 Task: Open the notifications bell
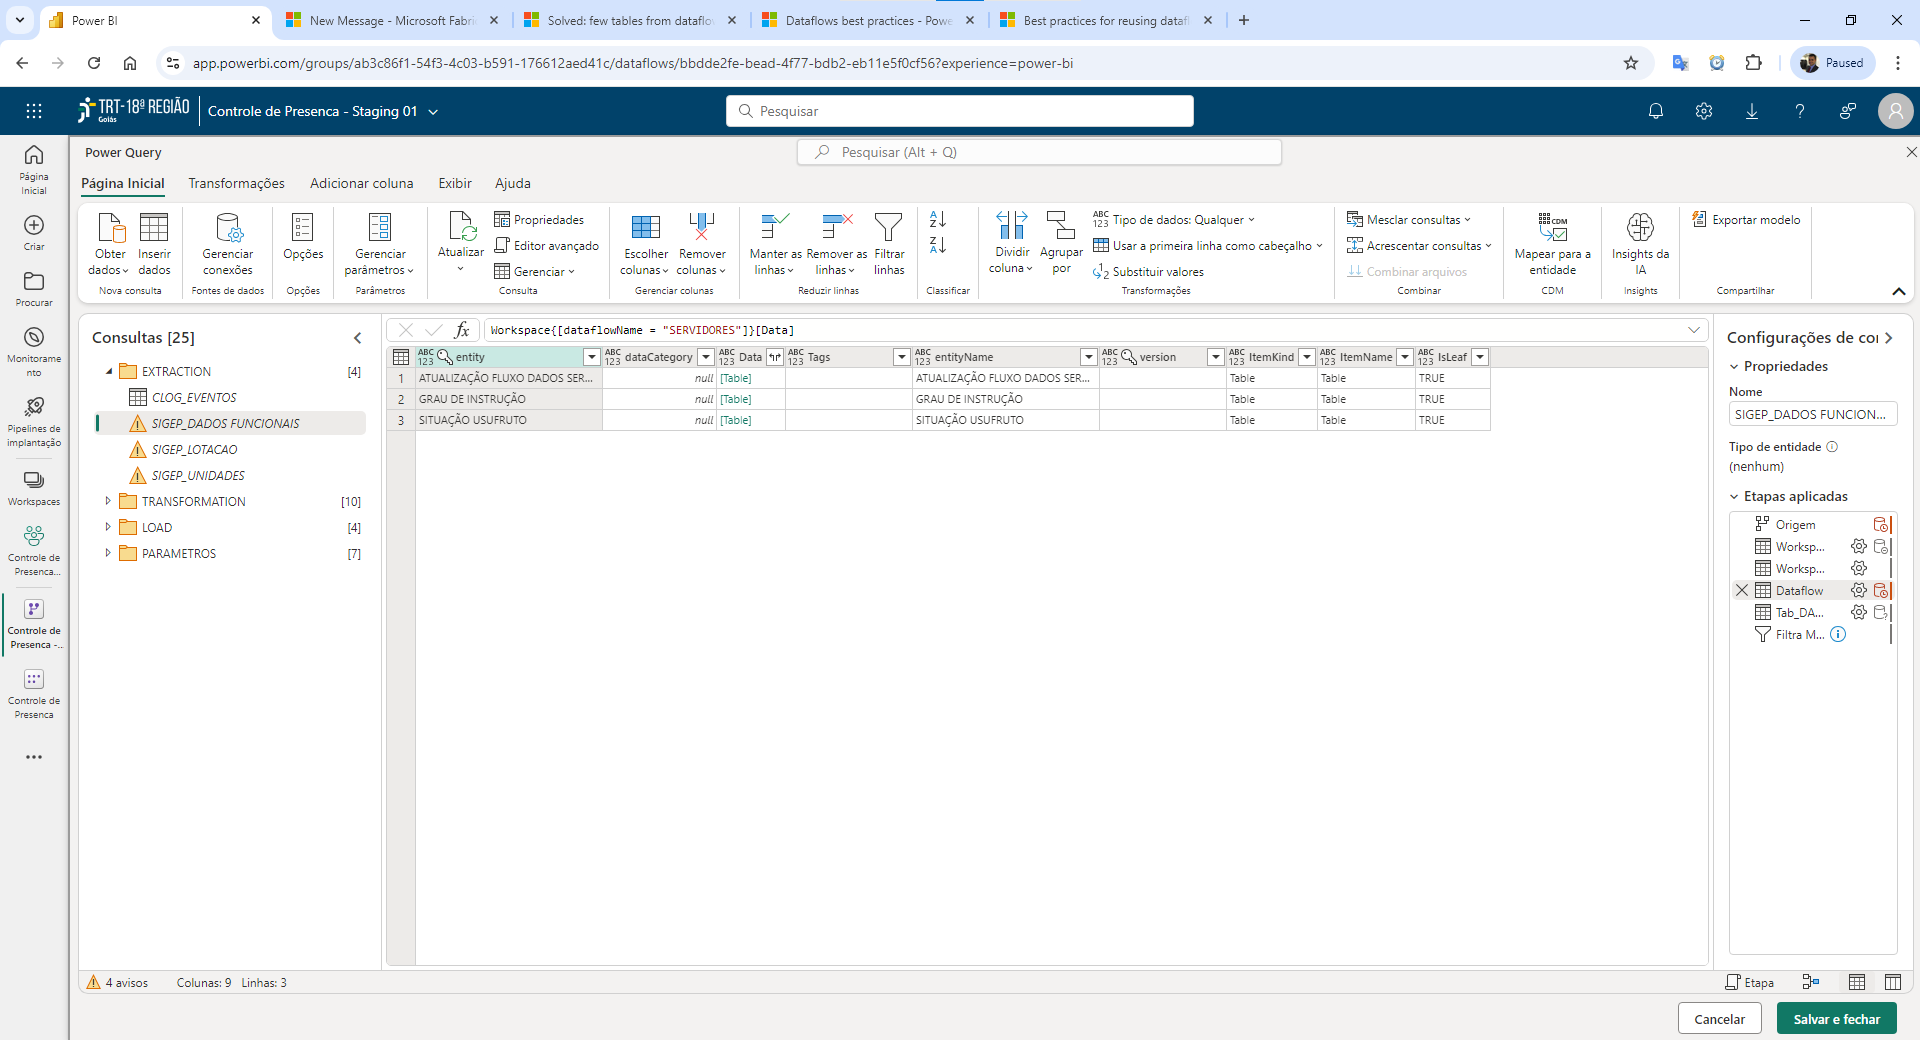tap(1656, 111)
